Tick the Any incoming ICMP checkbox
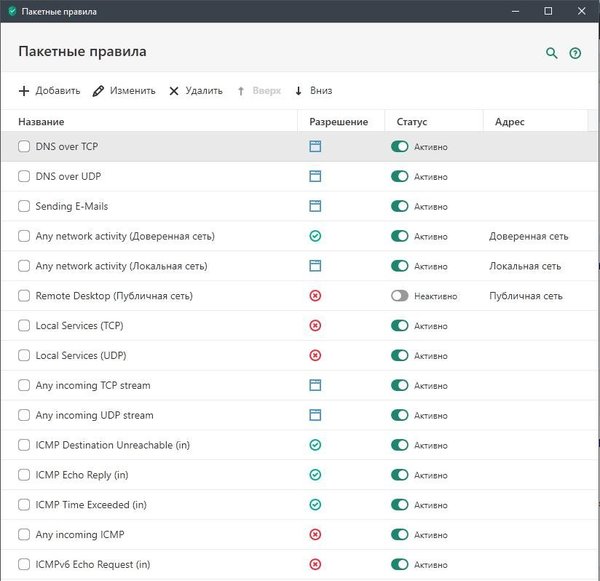The image size is (600, 581). [25, 534]
